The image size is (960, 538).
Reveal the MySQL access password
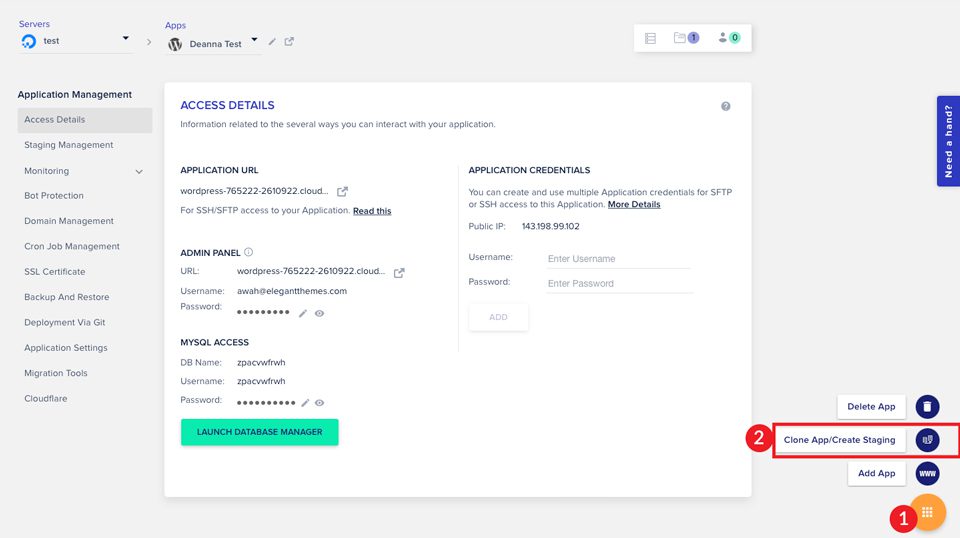click(x=320, y=402)
